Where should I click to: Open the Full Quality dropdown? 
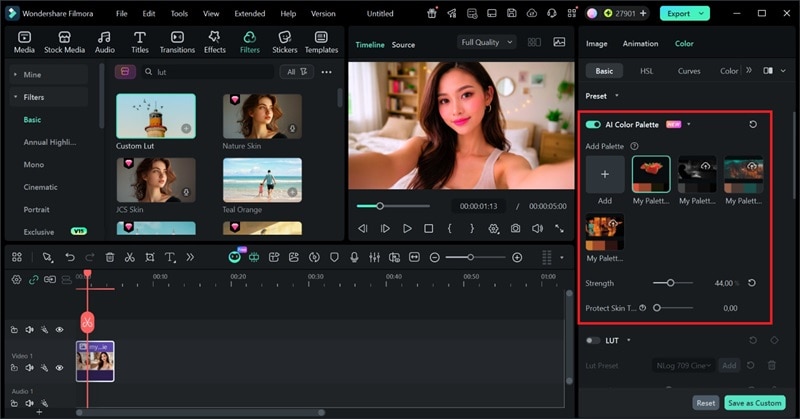[x=487, y=43]
